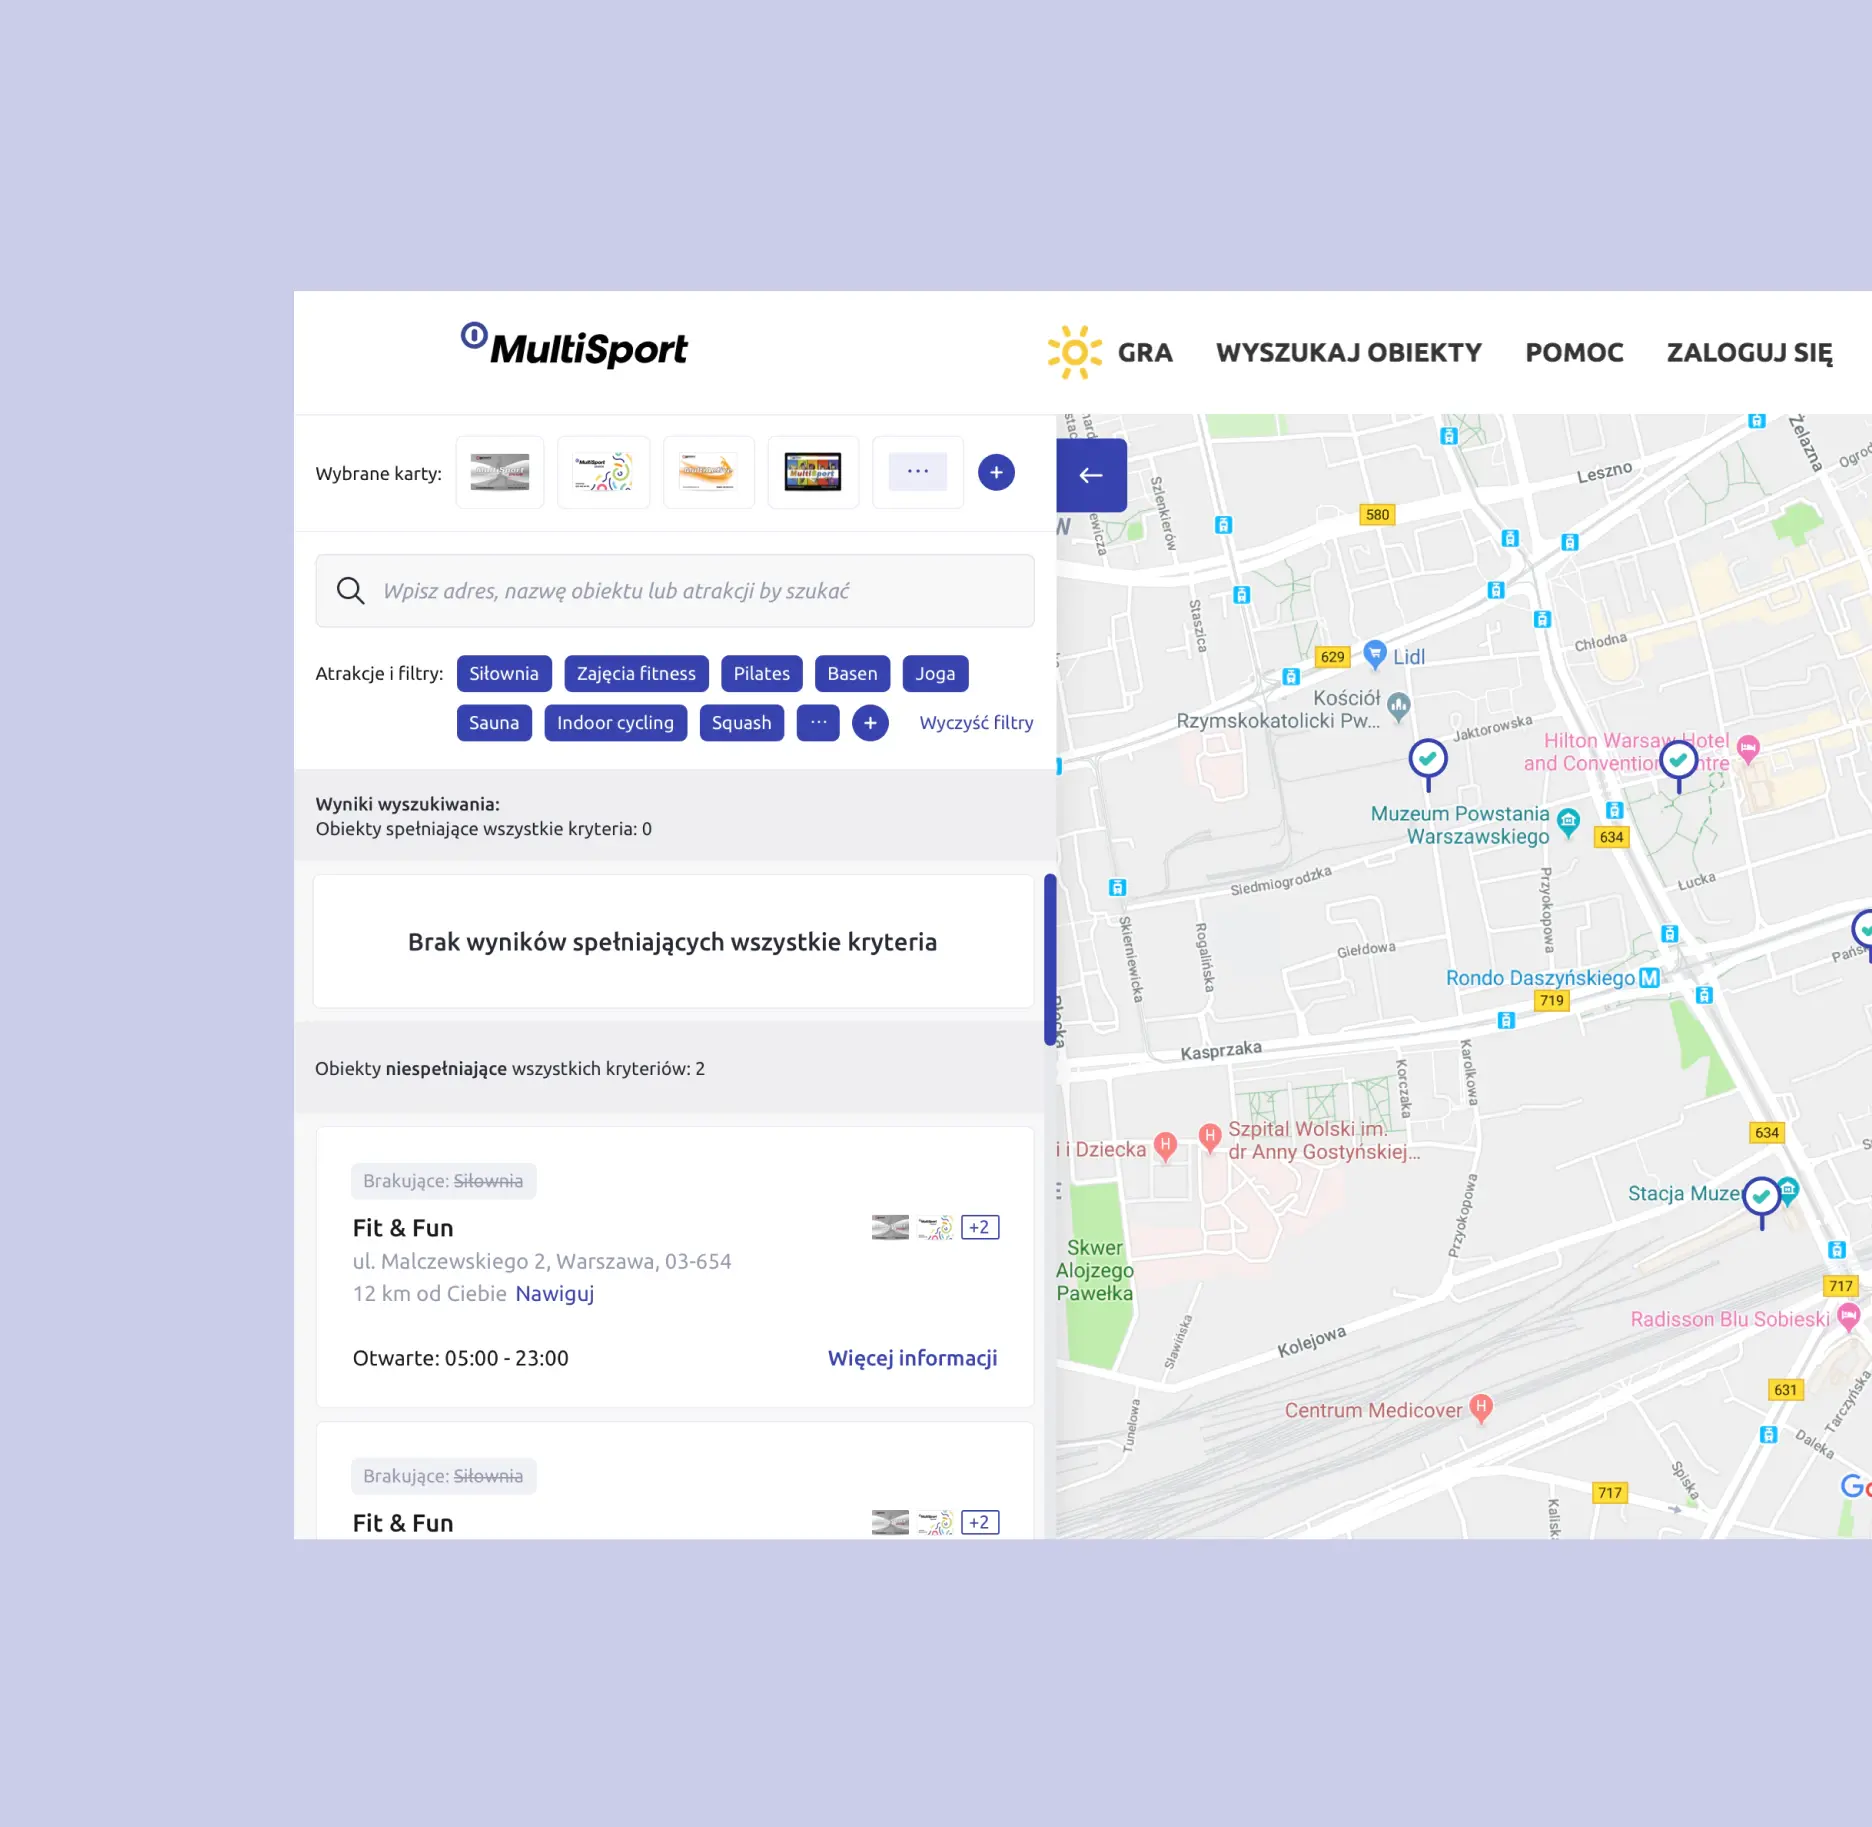Expand +2 cards badge on first Fit & Fun
The height and width of the screenshot is (1827, 1872).
tap(979, 1227)
